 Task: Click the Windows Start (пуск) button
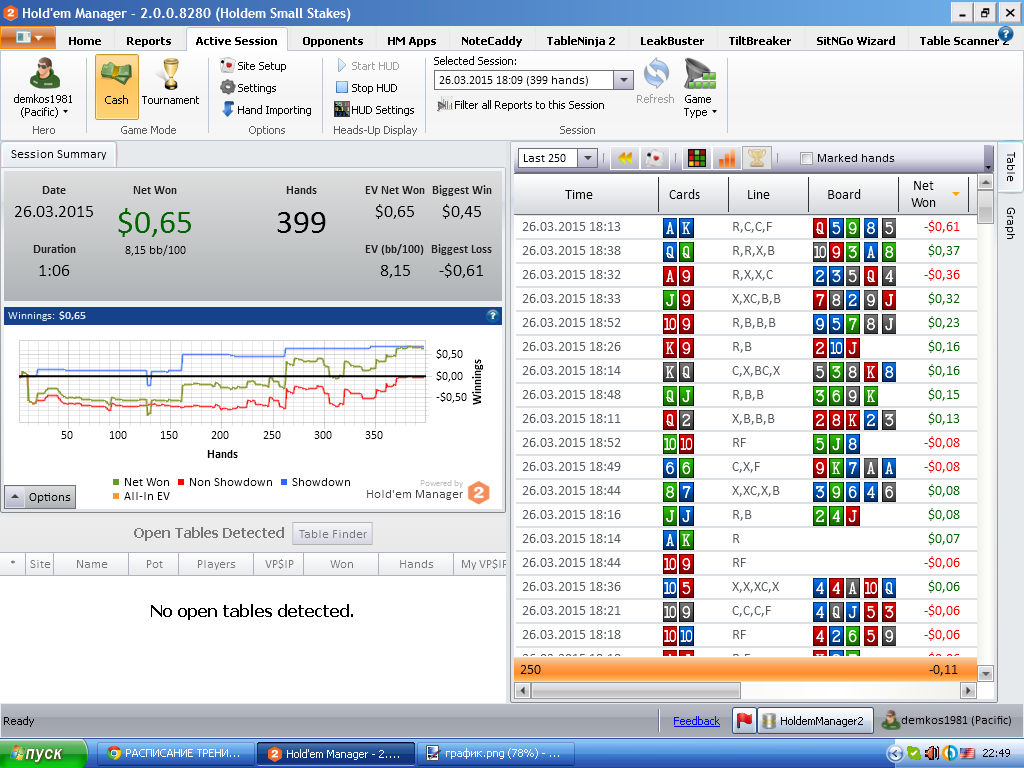tap(43, 754)
